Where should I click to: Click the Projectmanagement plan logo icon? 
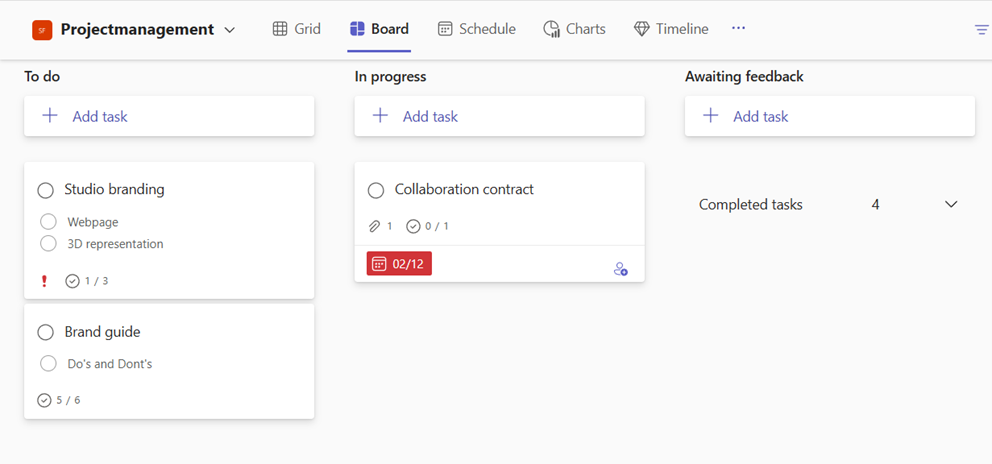coord(42,30)
